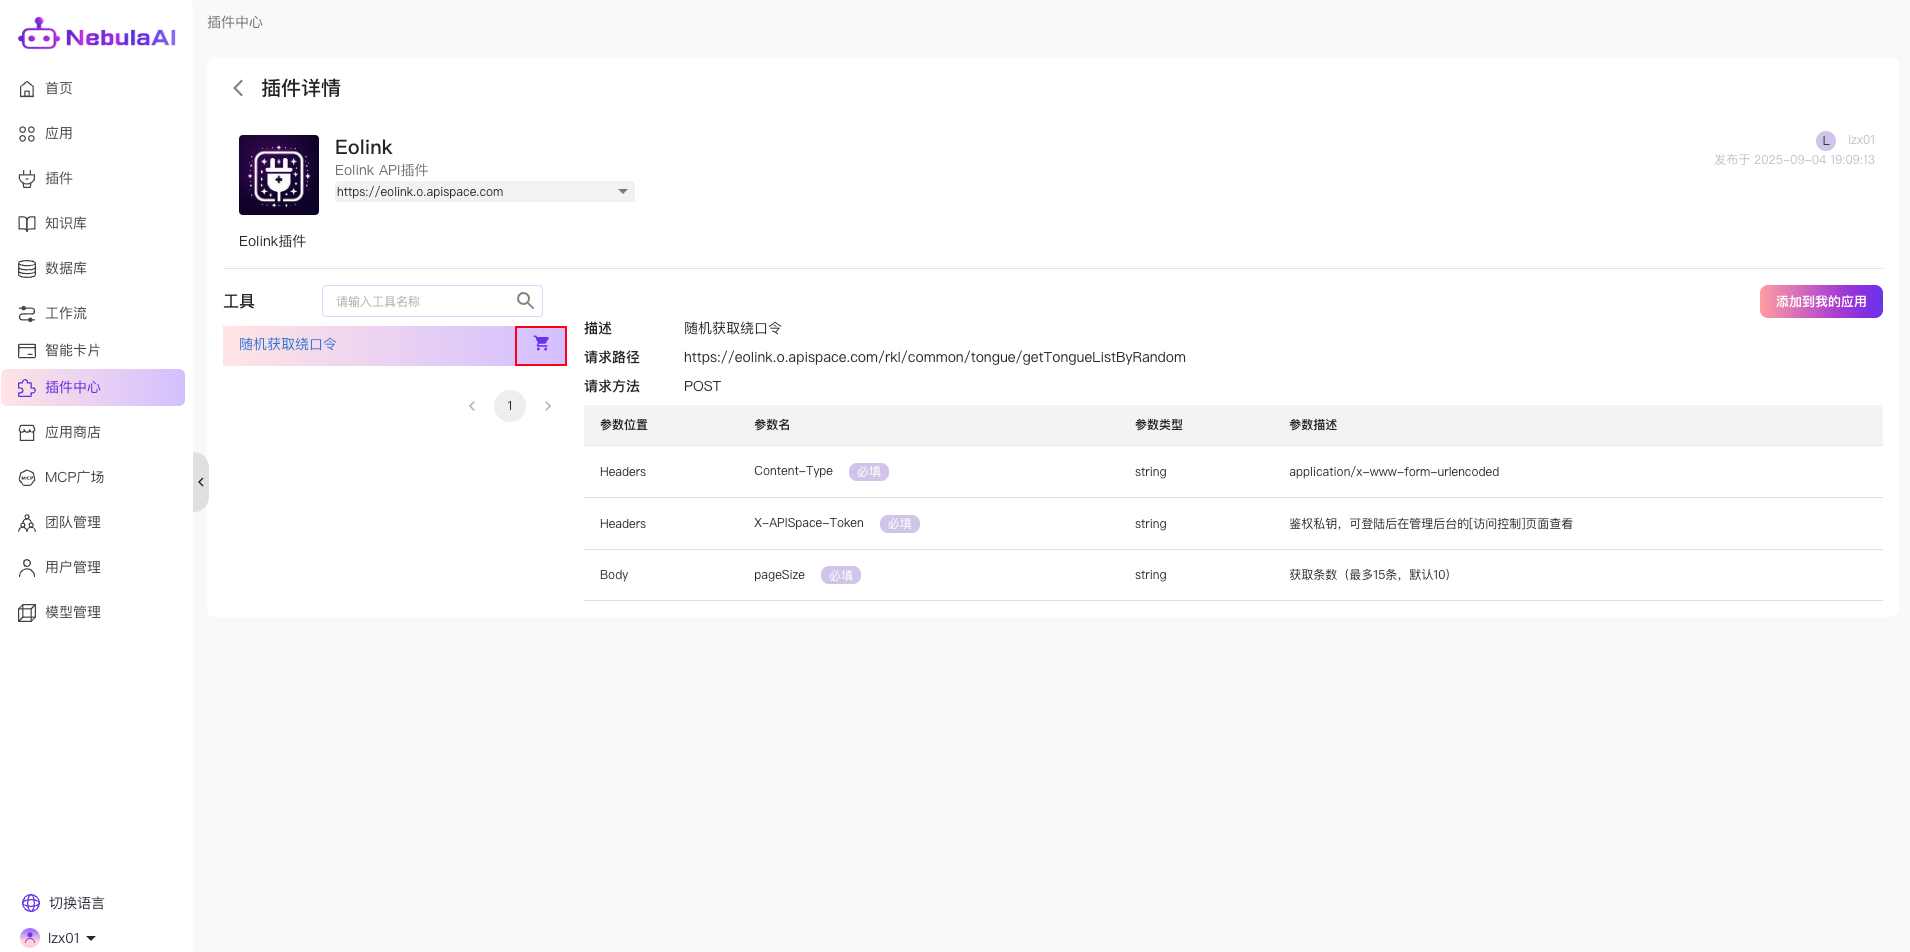The image size is (1910, 952).
Task: Click 参数类型 column header
Action: coord(1159,425)
